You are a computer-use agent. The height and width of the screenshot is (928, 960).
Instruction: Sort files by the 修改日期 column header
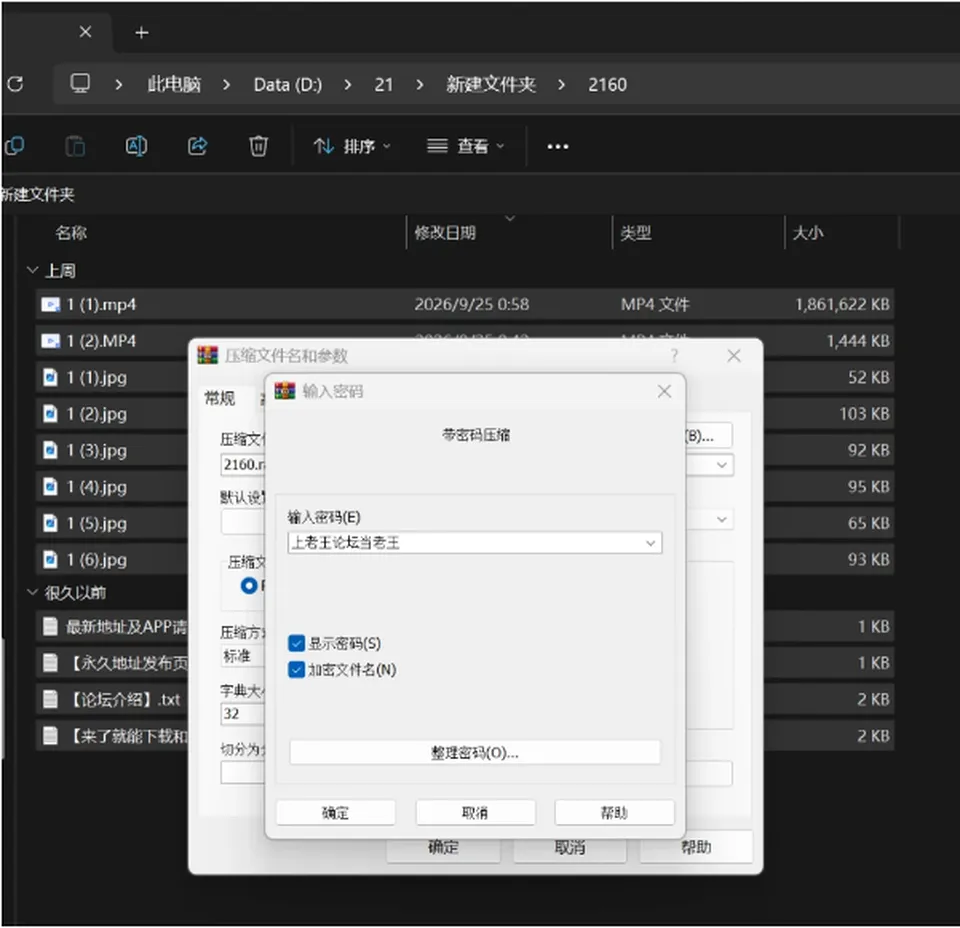445,233
